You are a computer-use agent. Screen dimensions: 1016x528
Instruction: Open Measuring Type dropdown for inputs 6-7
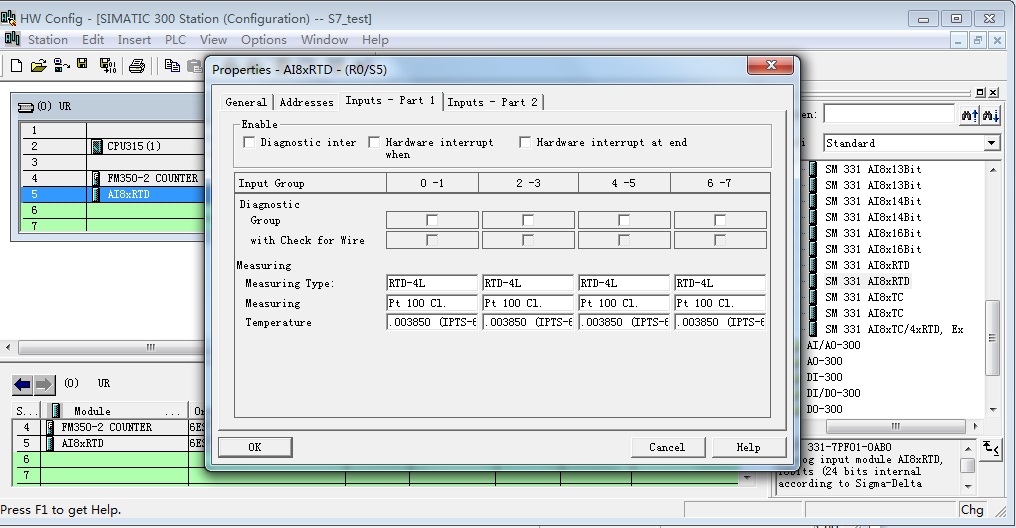click(720, 283)
